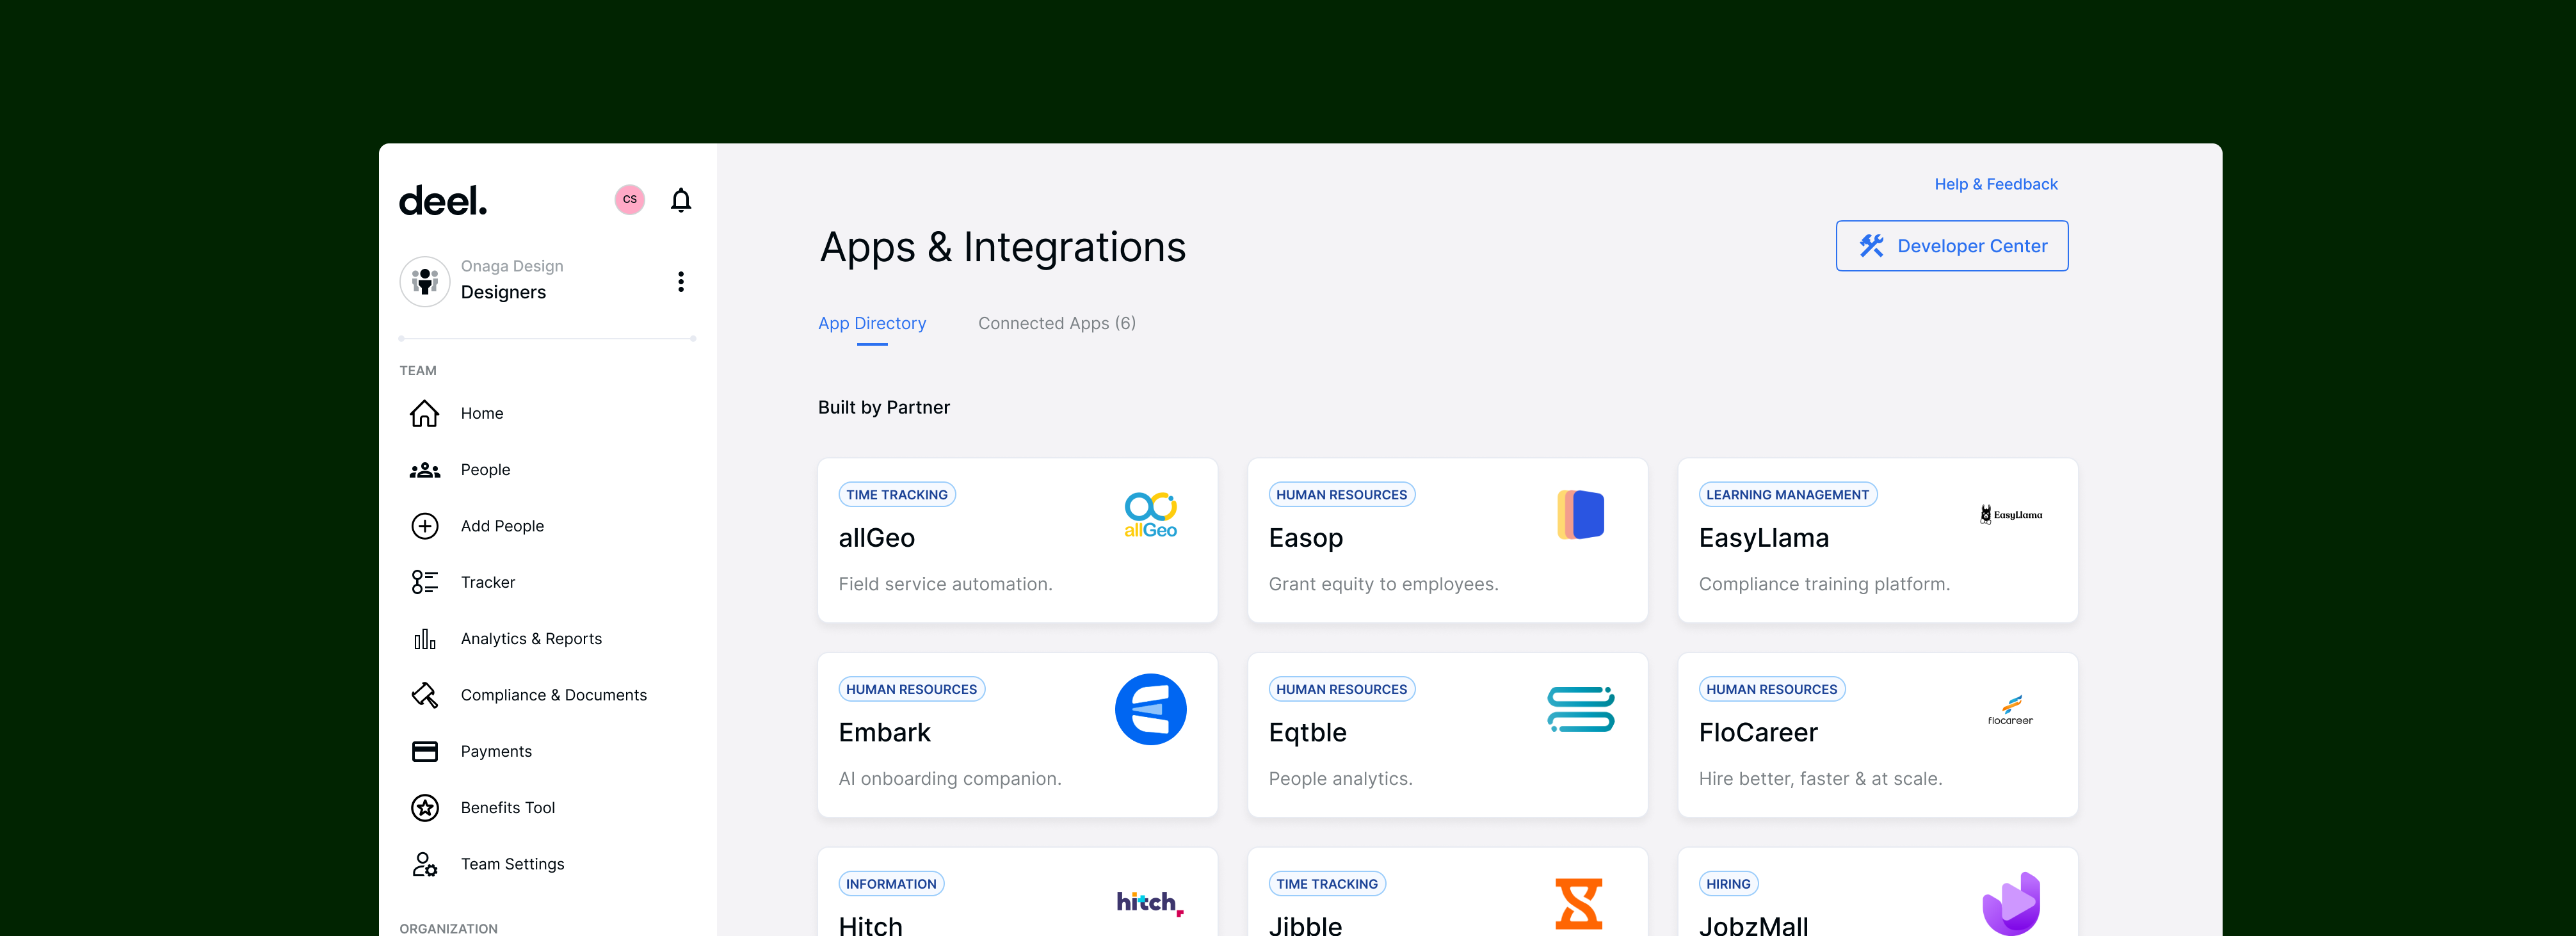Click HUMAN RESOURCES tag on Easop card
This screenshot has height=936, width=2576.
click(1341, 495)
